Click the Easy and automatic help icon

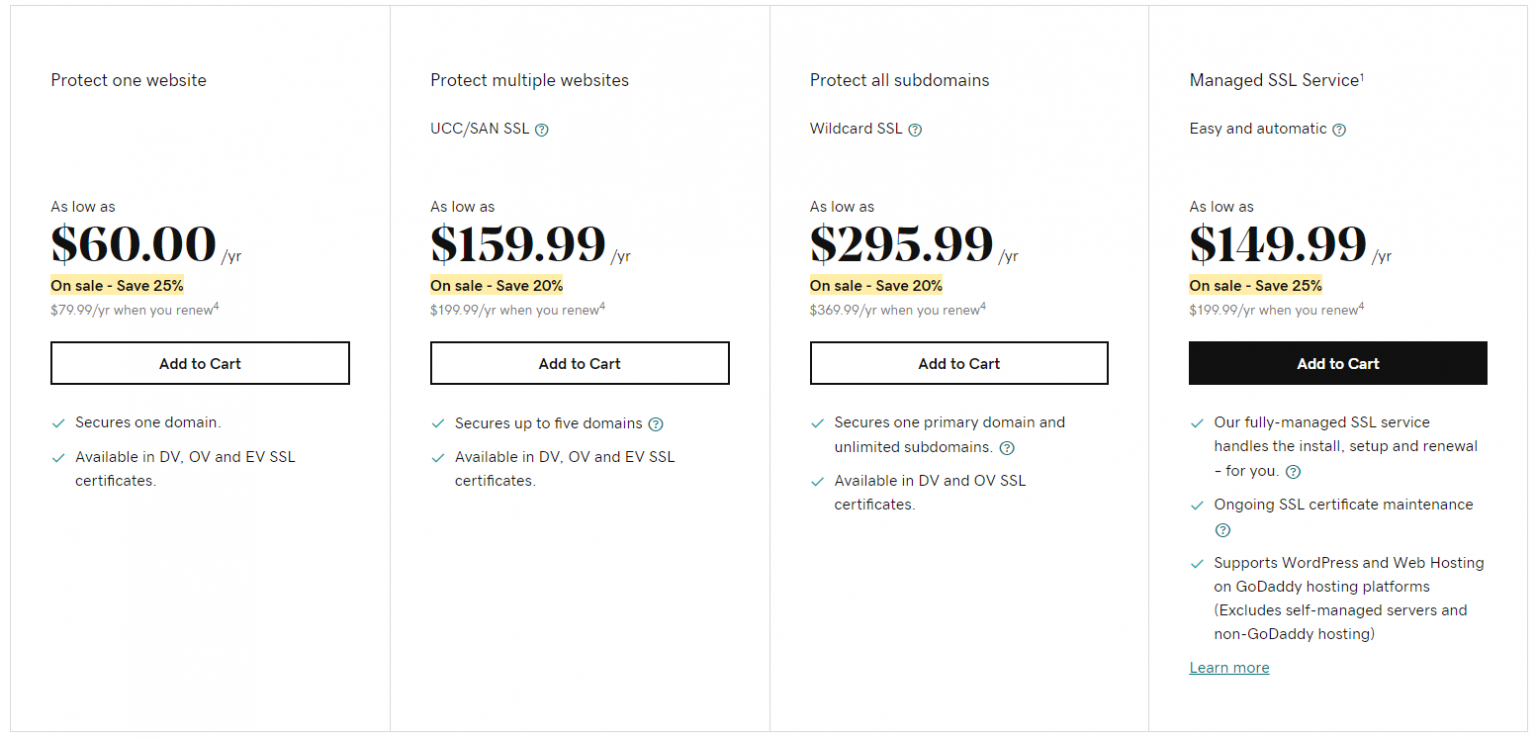[x=1340, y=129]
